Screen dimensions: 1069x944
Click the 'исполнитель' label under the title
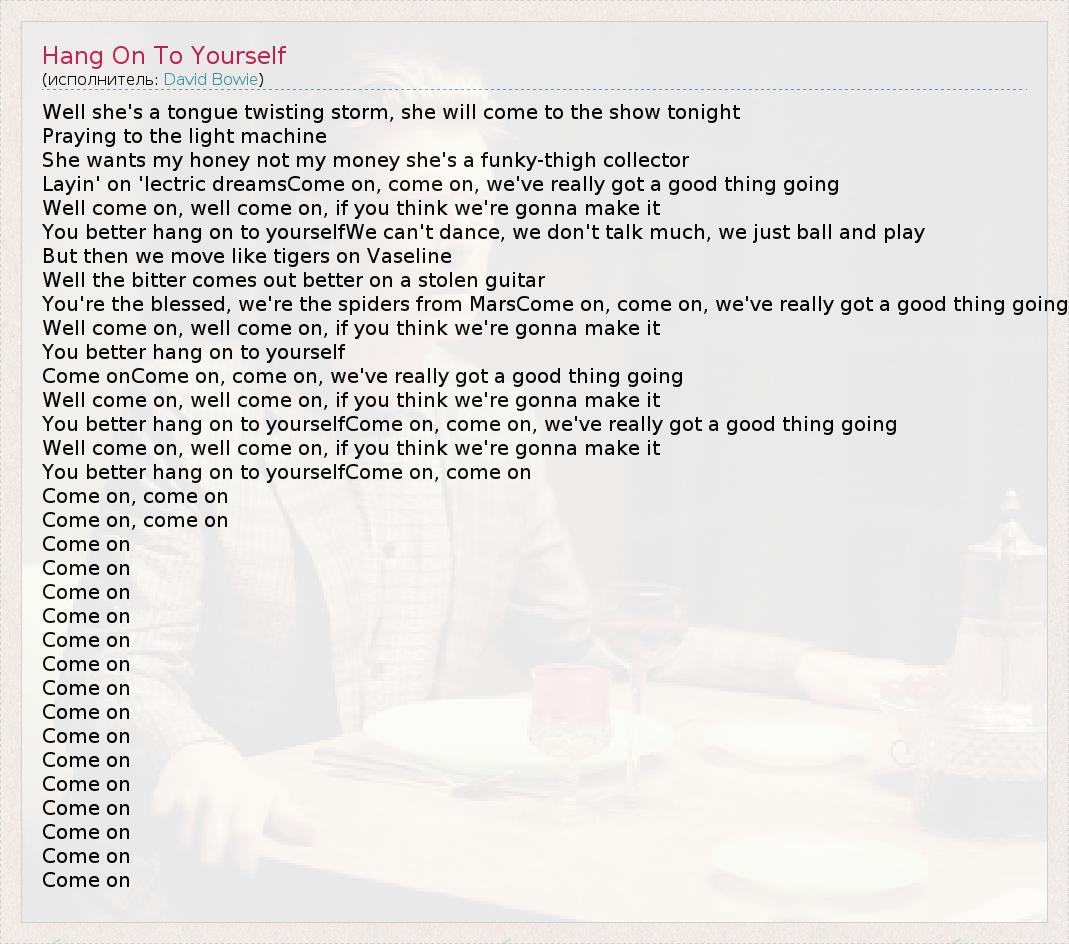coord(100,80)
